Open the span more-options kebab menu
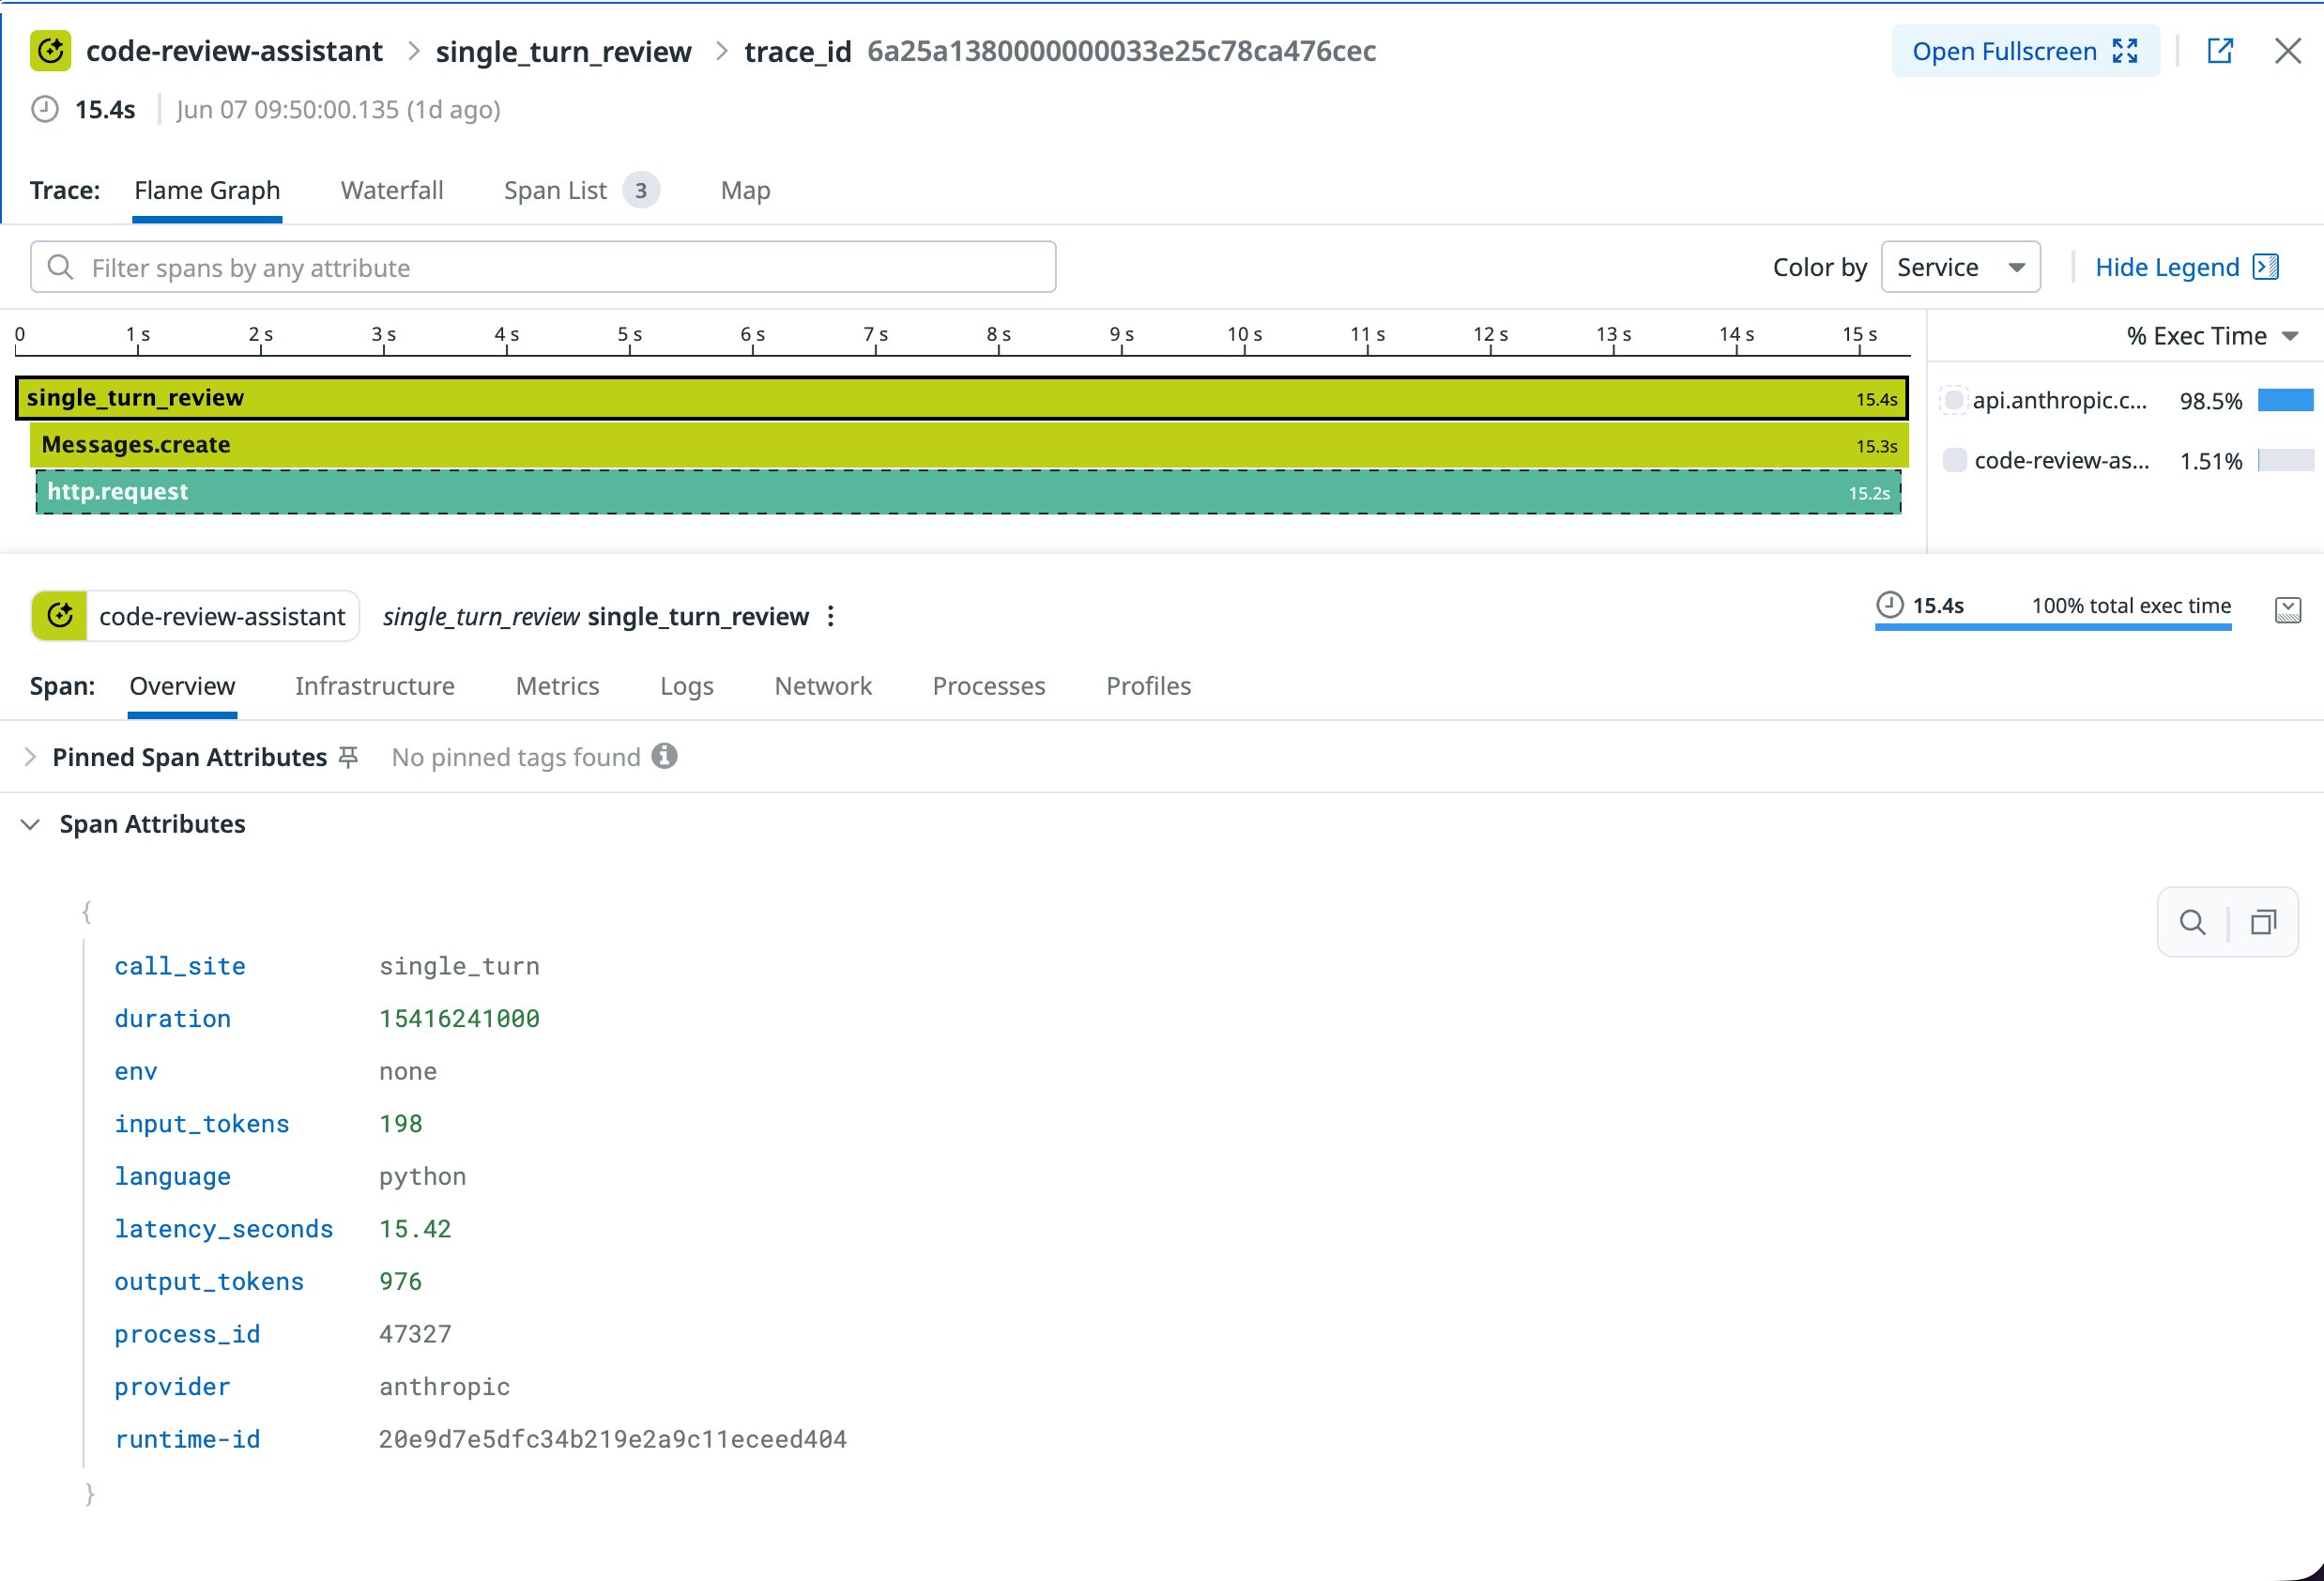This screenshot has width=2324, height=1581. click(x=831, y=616)
